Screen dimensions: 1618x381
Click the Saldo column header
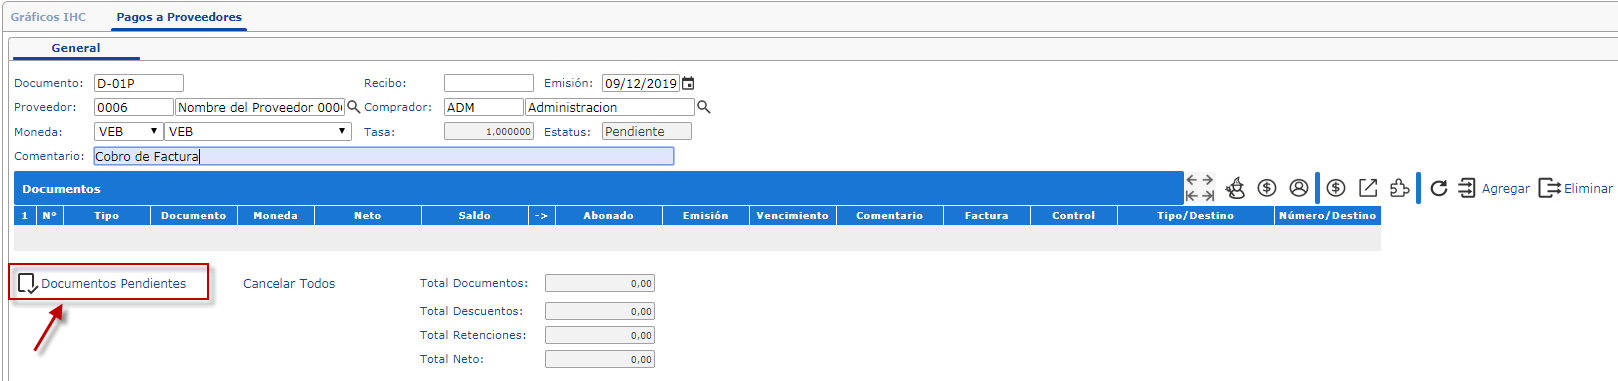click(x=475, y=215)
